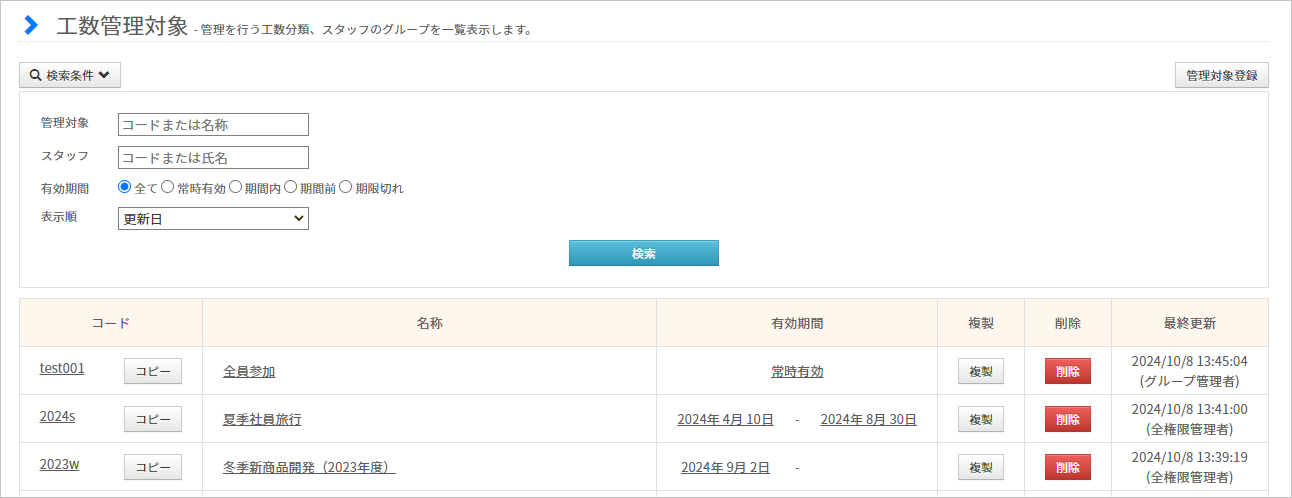Focus the スタッフ code or name field

point(213,158)
